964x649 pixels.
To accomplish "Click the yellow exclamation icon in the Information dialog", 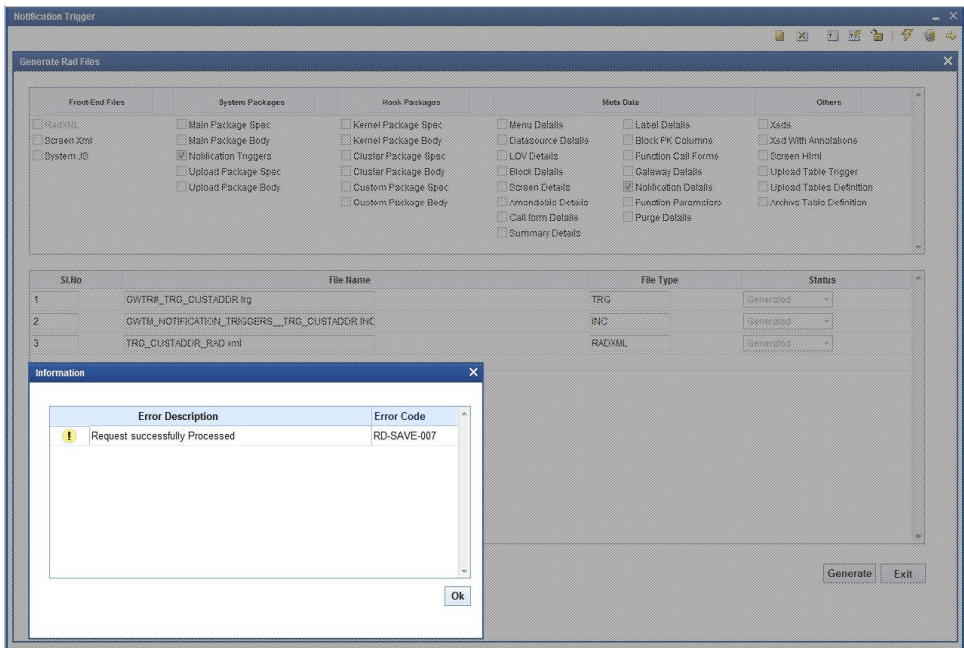I will [x=69, y=436].
